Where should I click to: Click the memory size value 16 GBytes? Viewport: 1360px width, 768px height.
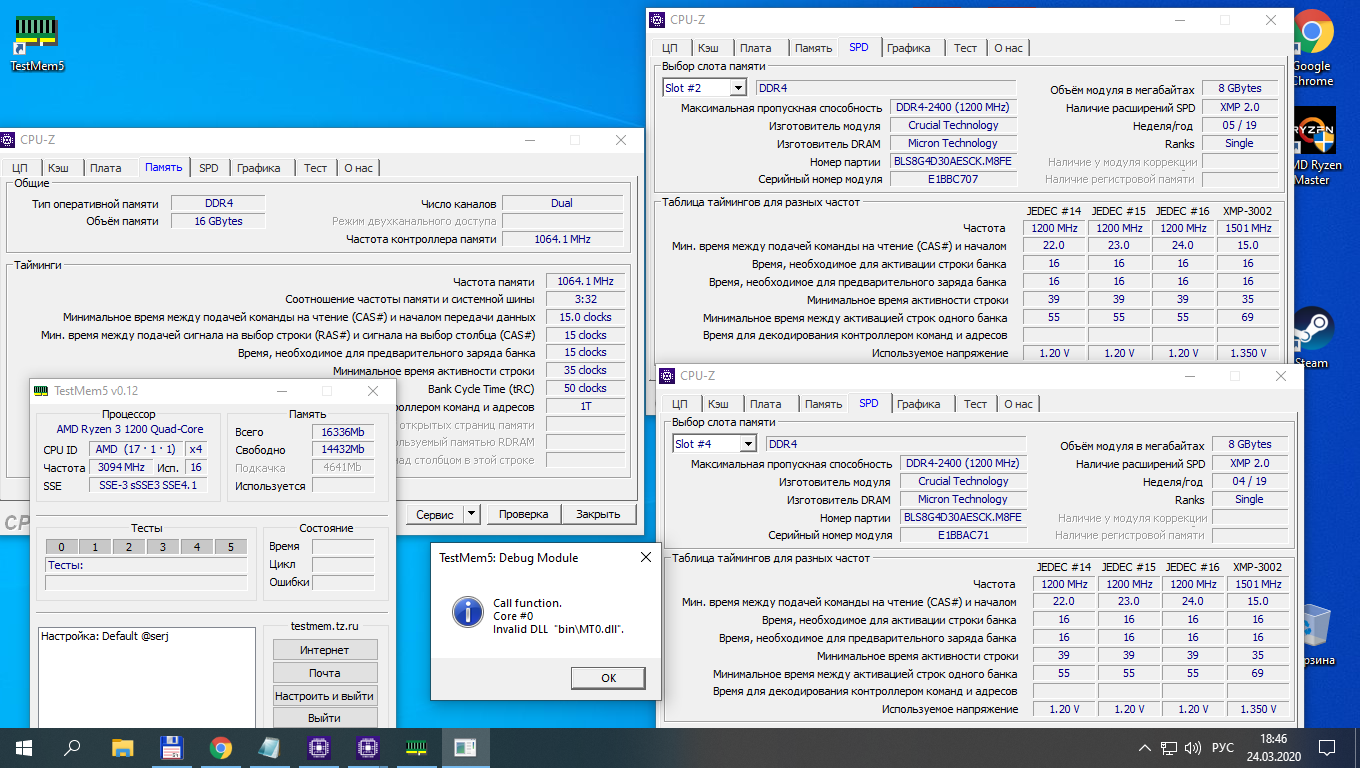click(x=217, y=221)
